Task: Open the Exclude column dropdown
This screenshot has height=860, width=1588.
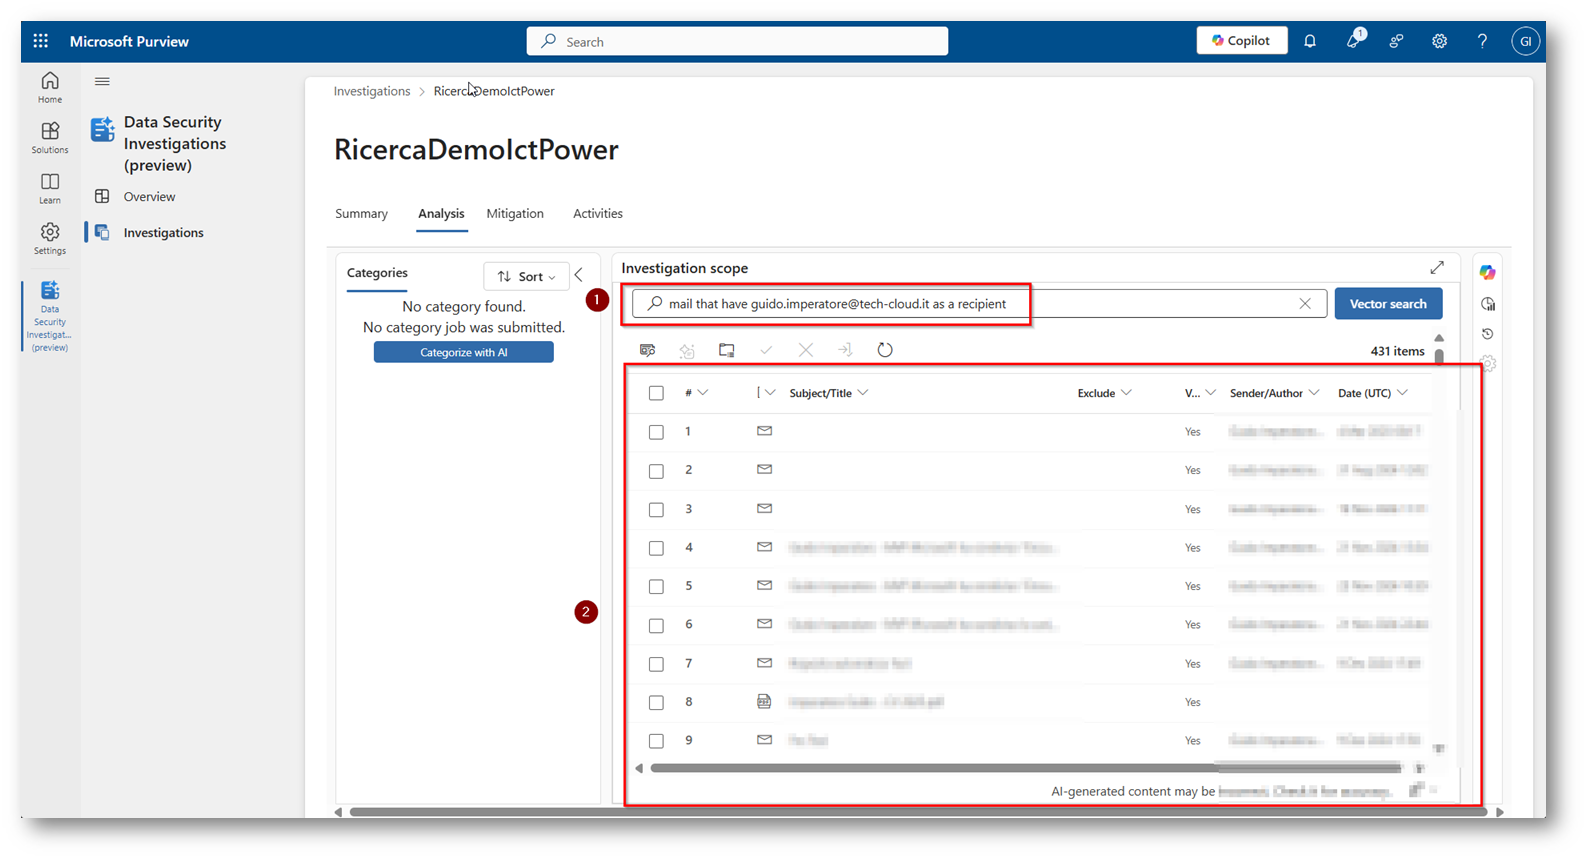Action: click(1127, 393)
